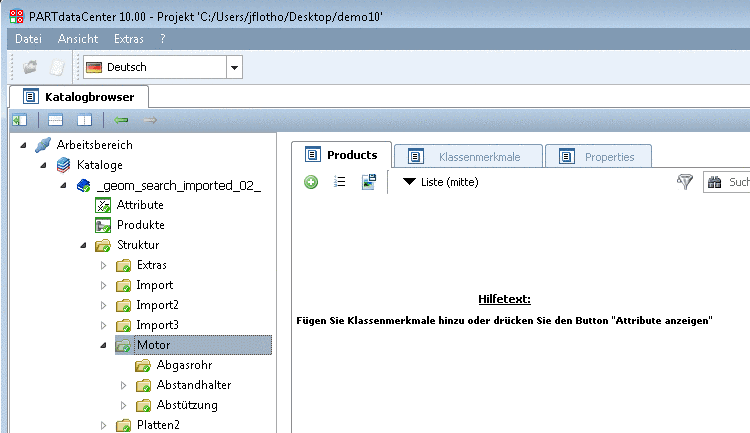Select the Produkte tree item
The width and height of the screenshot is (750, 433).
pyautogui.click(x=141, y=225)
